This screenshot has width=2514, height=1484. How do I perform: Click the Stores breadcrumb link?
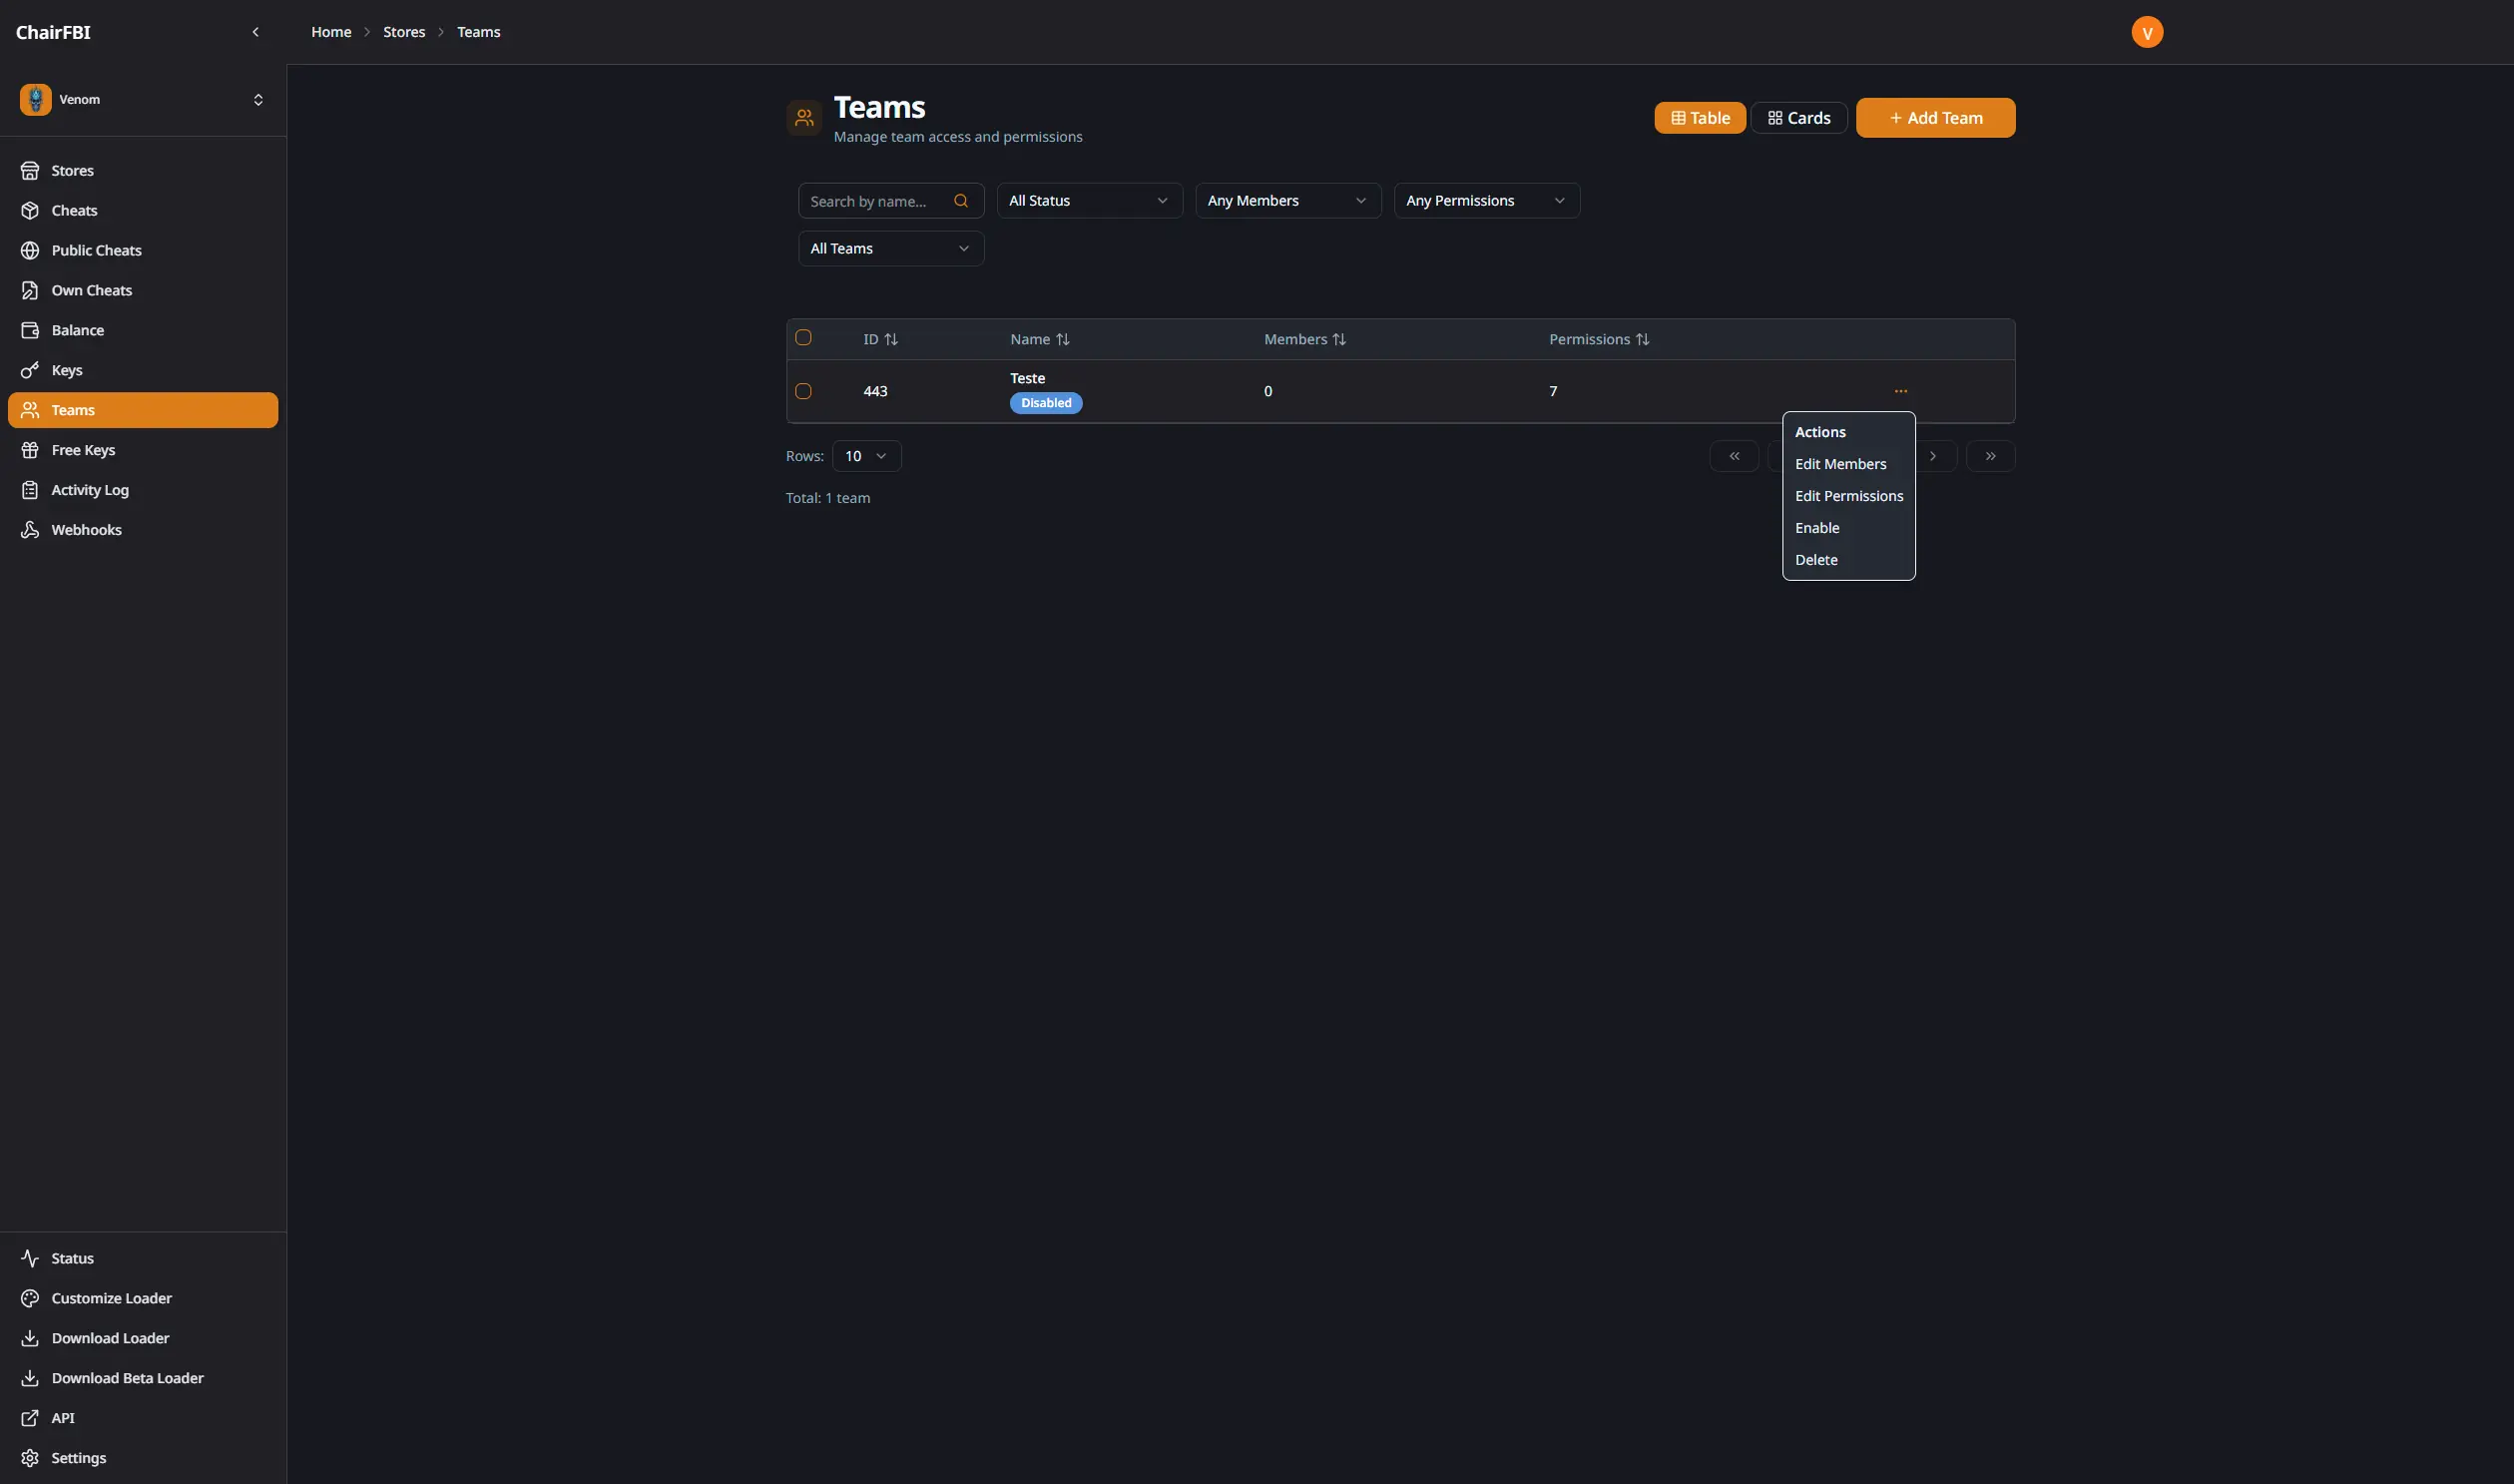[404, 31]
